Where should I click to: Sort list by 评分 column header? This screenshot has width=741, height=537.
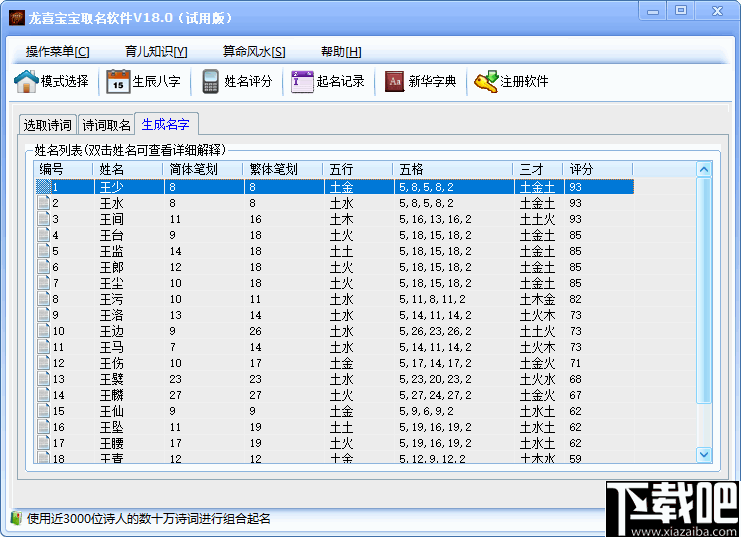tap(598, 169)
